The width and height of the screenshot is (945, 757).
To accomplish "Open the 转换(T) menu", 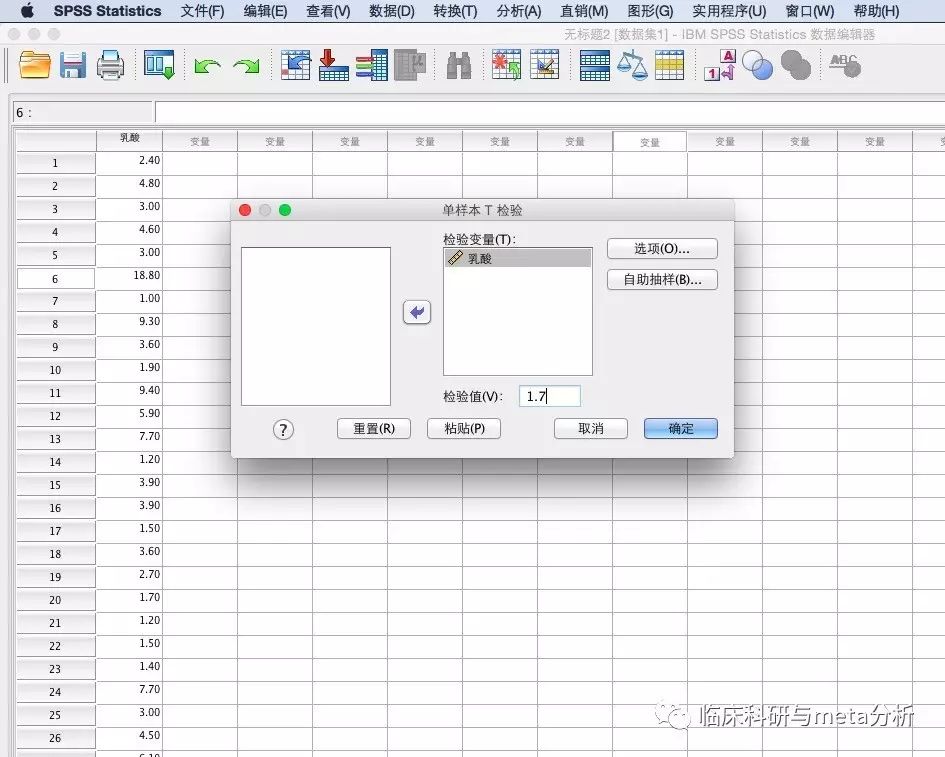I will (455, 11).
